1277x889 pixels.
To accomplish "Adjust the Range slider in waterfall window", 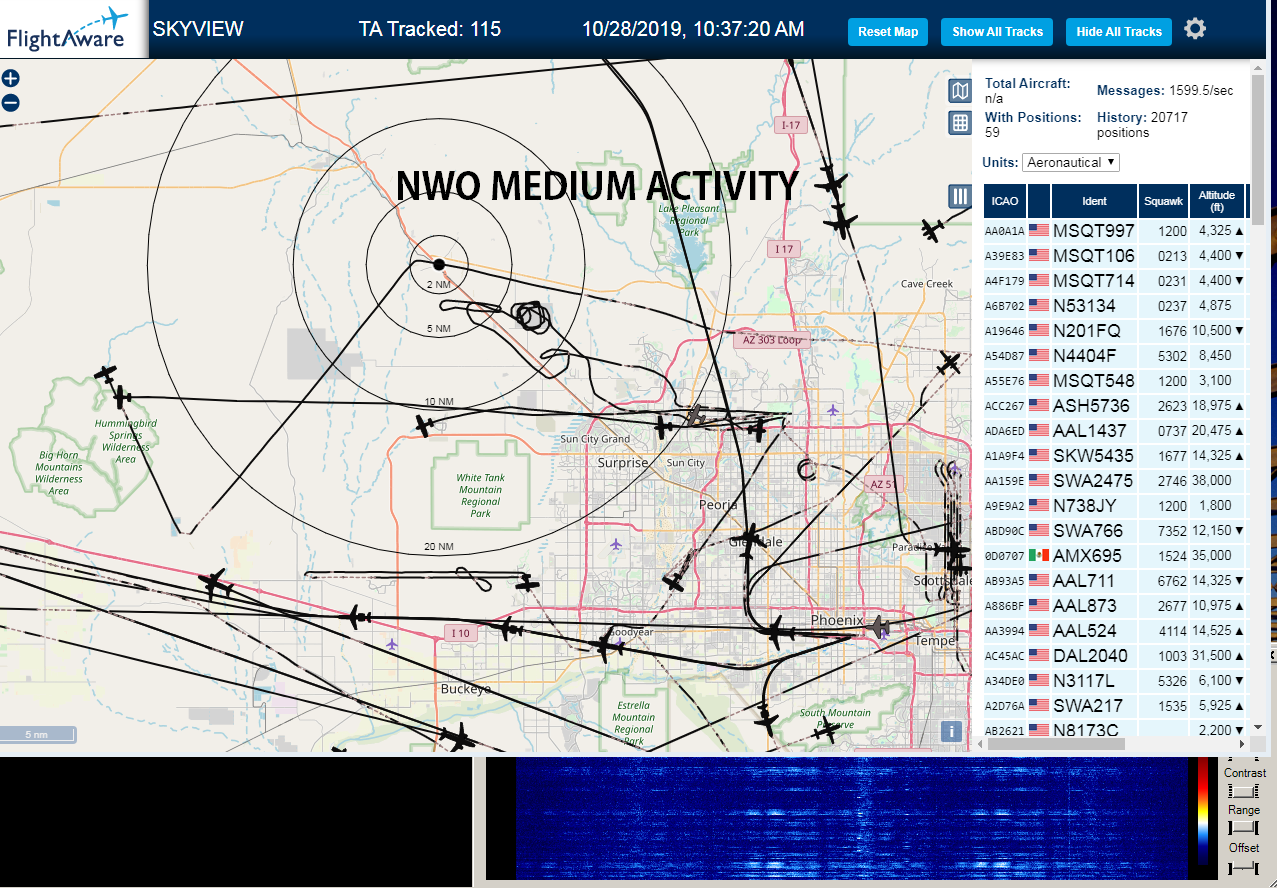I will [x=1242, y=828].
